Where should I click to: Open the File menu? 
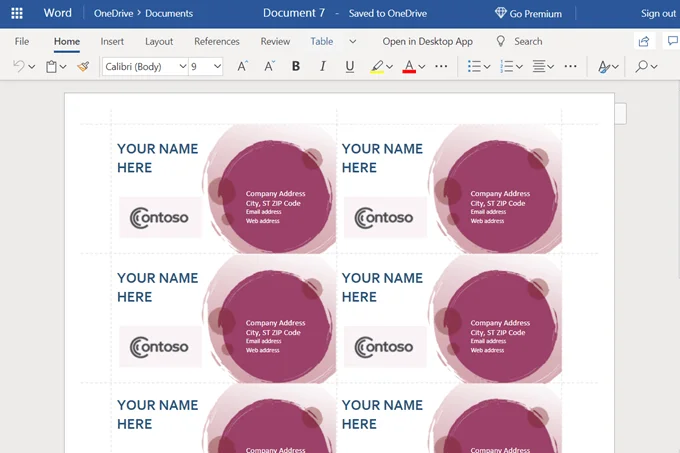pos(22,42)
